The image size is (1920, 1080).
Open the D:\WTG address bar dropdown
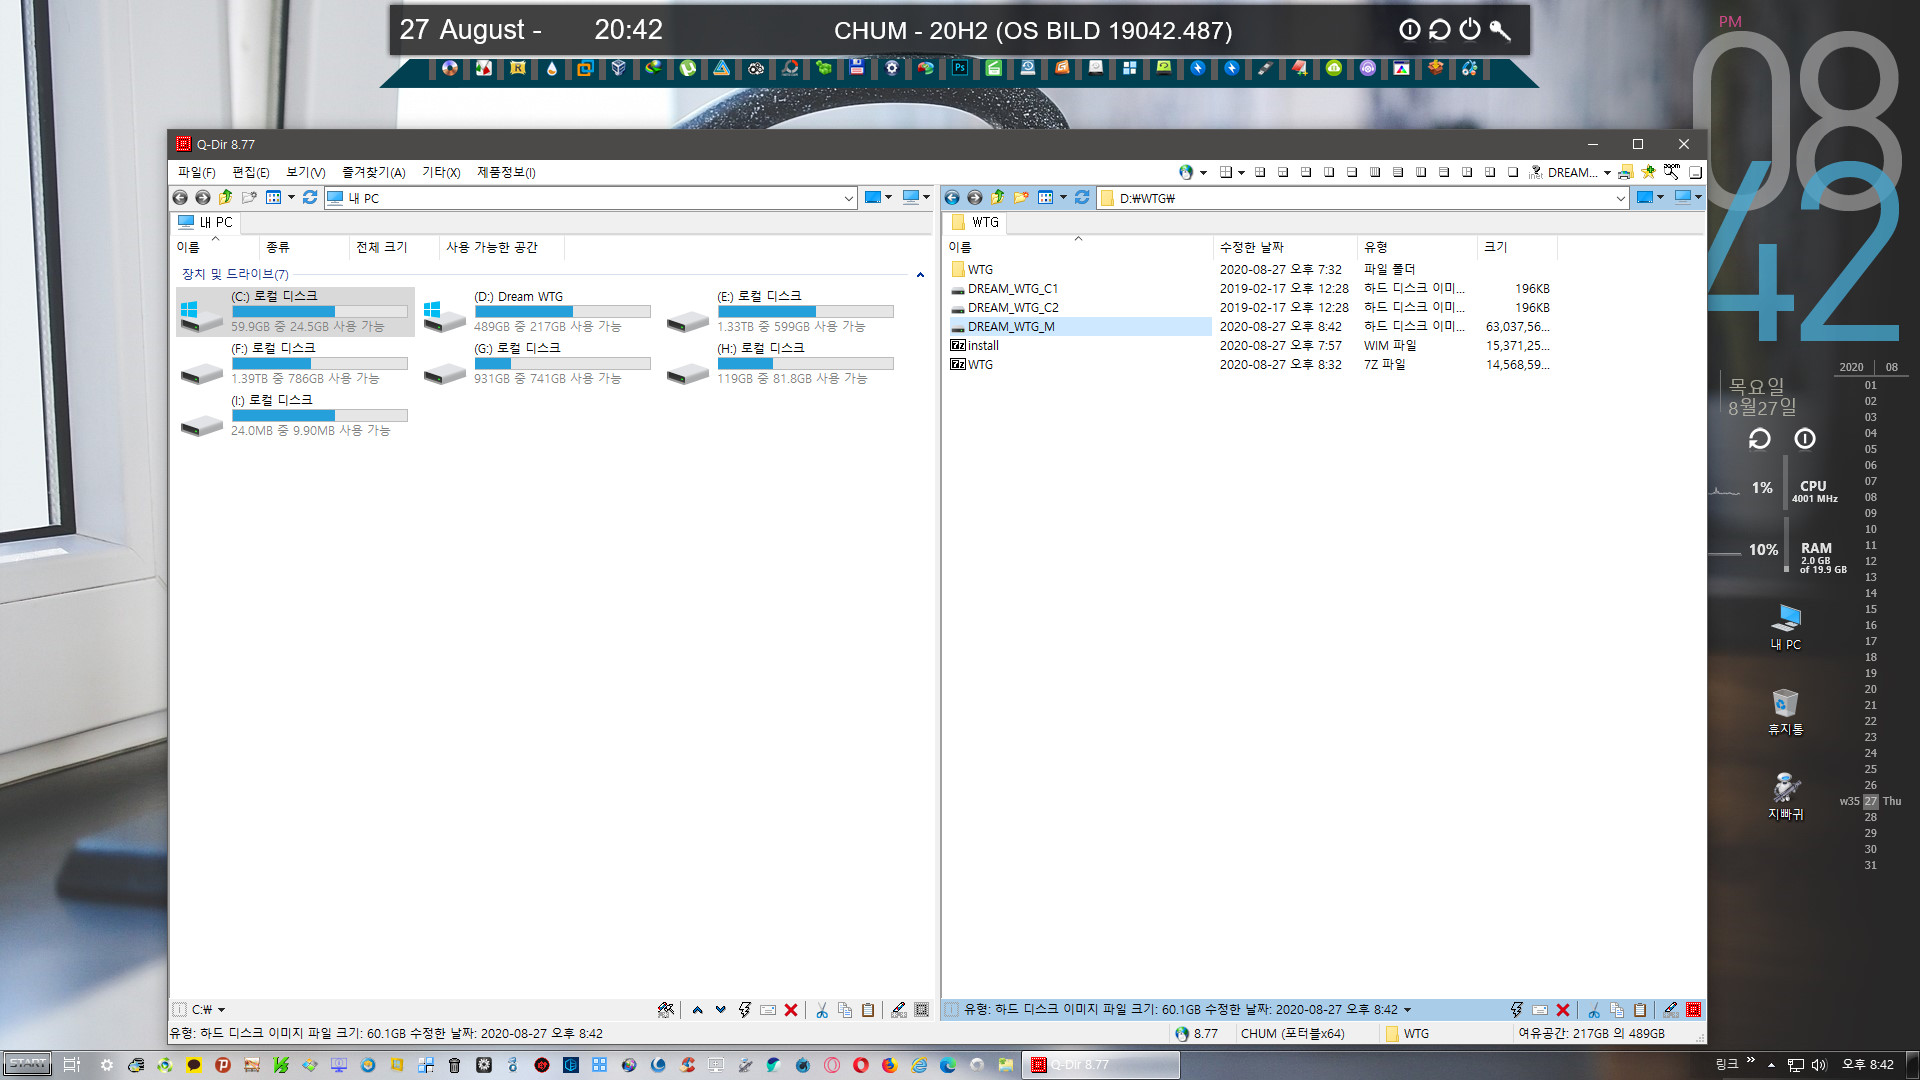click(1620, 198)
